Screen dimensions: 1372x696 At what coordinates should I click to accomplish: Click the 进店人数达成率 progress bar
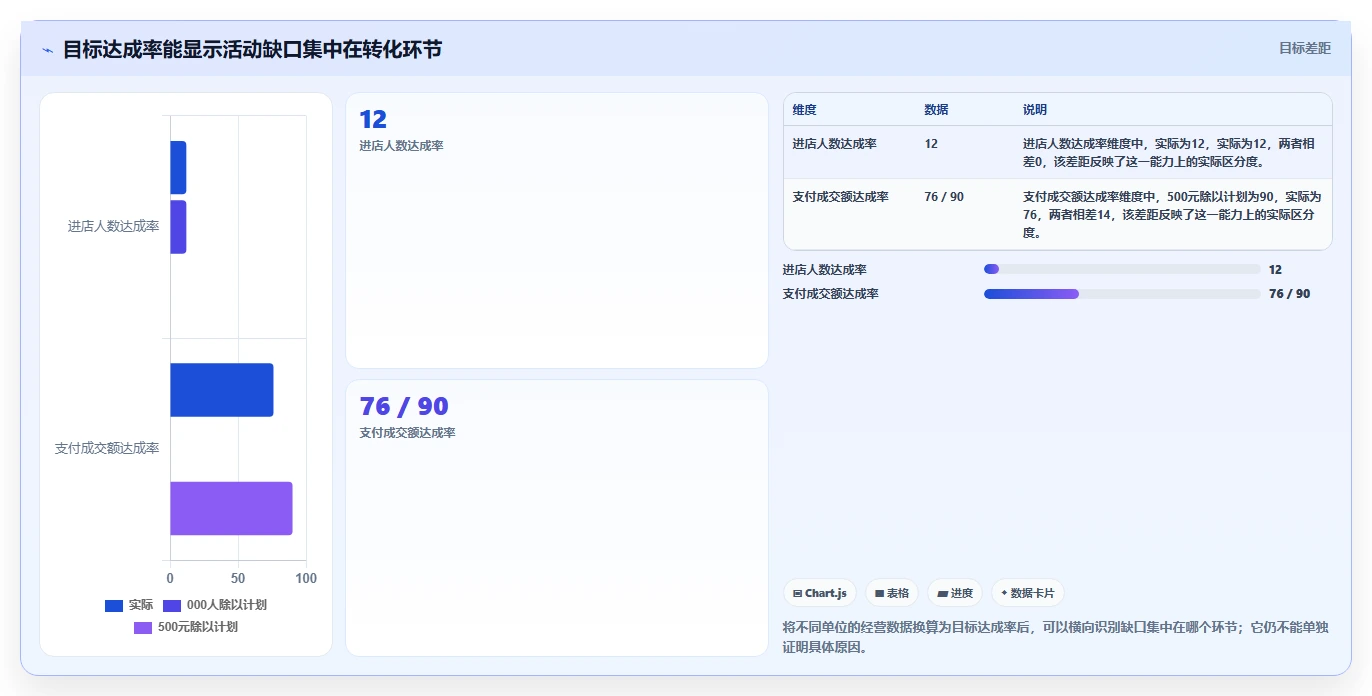[x=1122, y=269]
